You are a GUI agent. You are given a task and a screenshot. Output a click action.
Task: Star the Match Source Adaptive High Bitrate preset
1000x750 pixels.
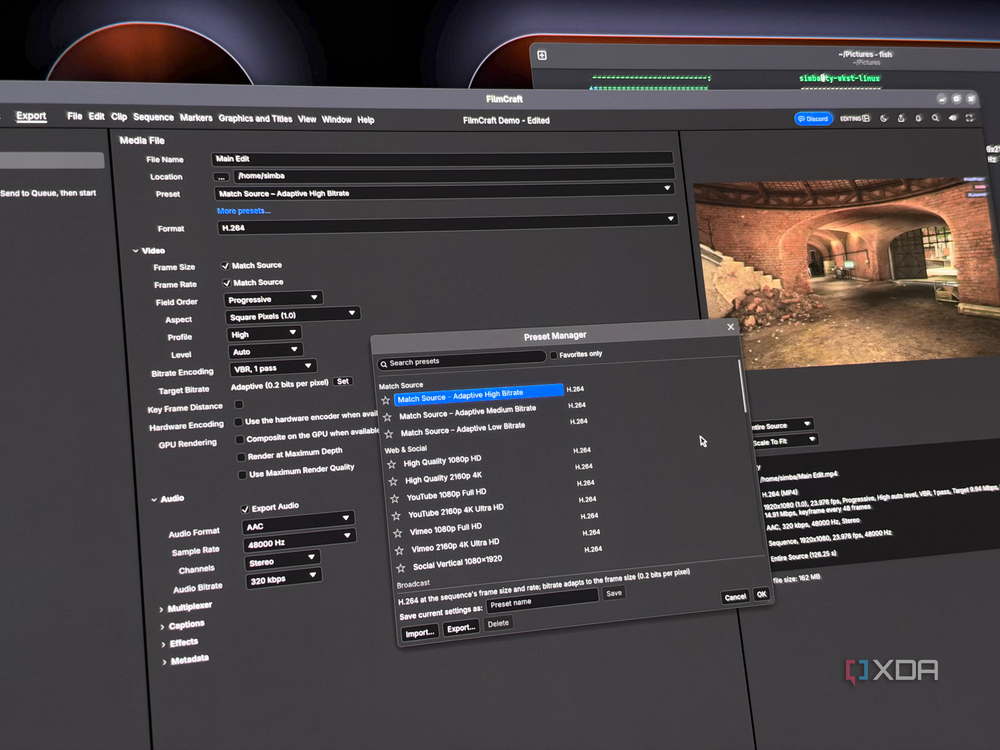(x=385, y=401)
